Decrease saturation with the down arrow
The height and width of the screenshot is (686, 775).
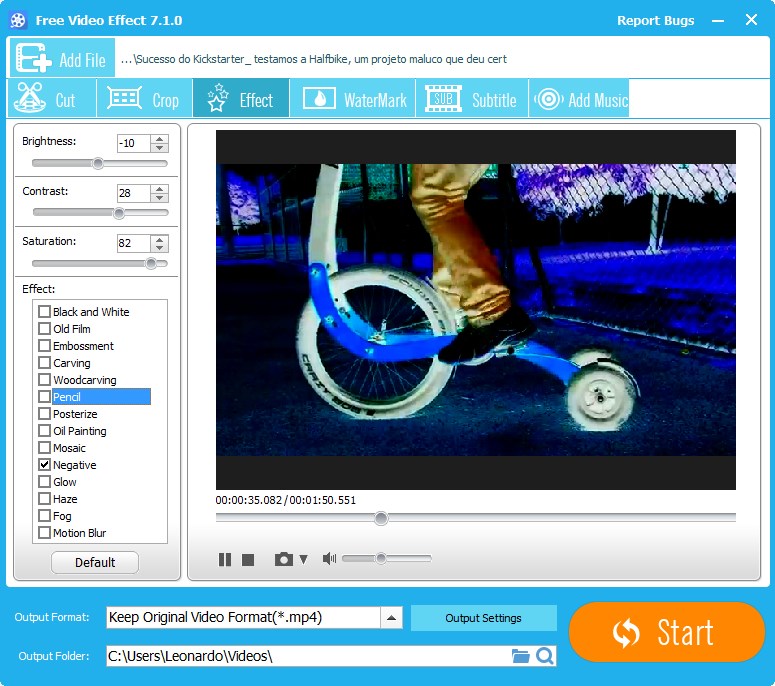coord(159,248)
